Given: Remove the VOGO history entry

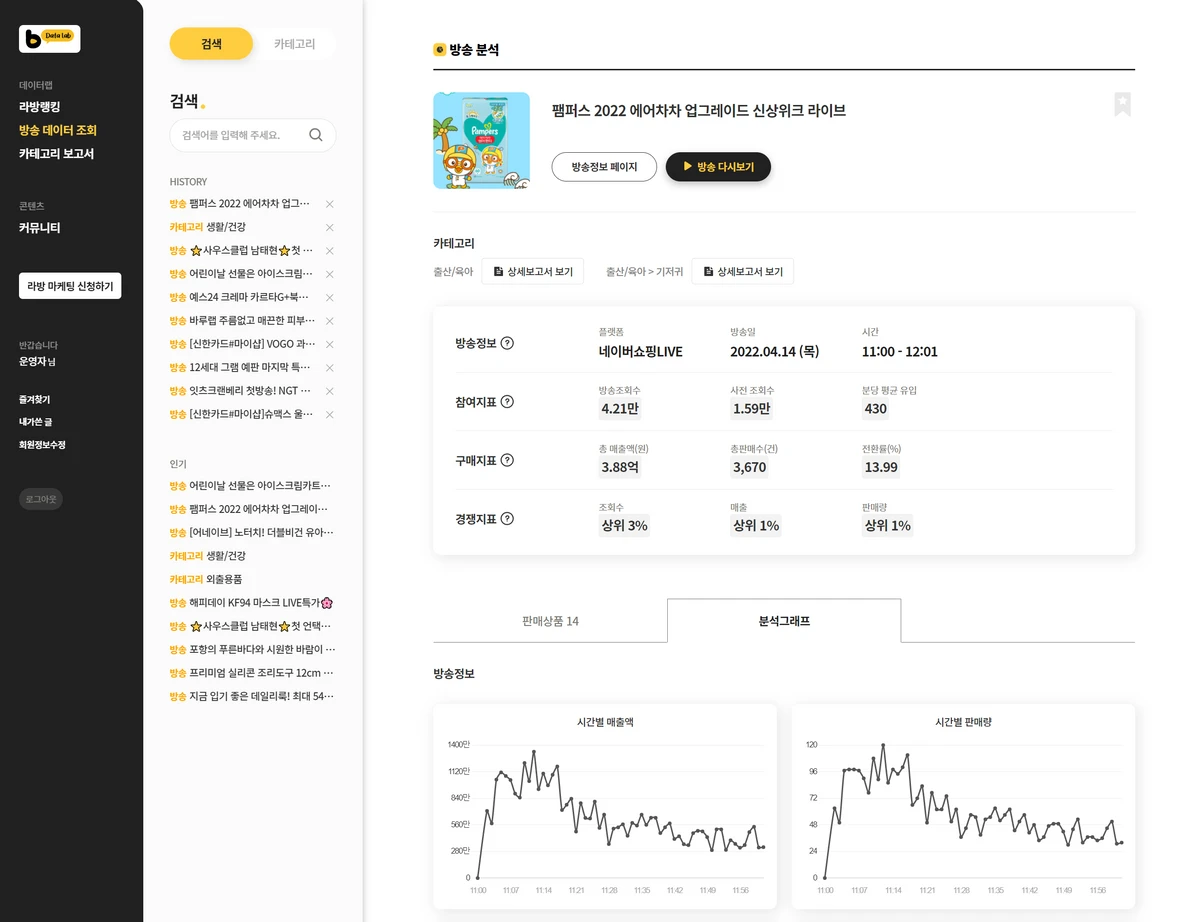Looking at the screenshot, I should 330,344.
